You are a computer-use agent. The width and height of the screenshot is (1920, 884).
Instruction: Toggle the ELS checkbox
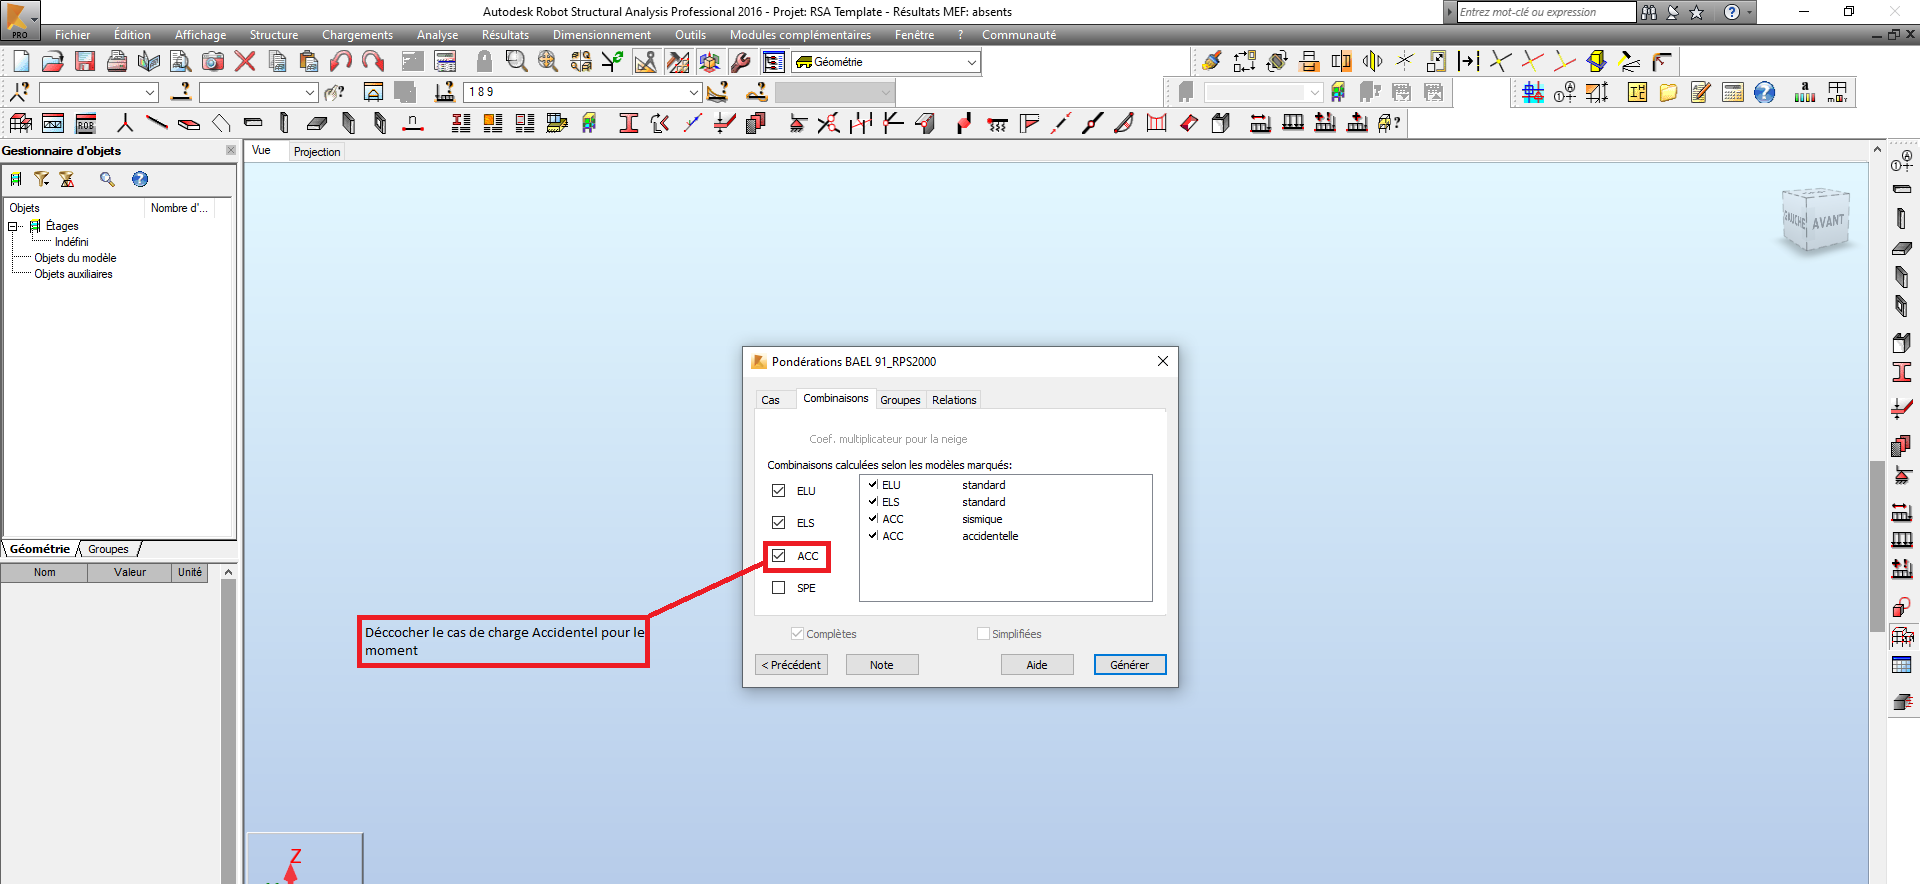click(779, 523)
